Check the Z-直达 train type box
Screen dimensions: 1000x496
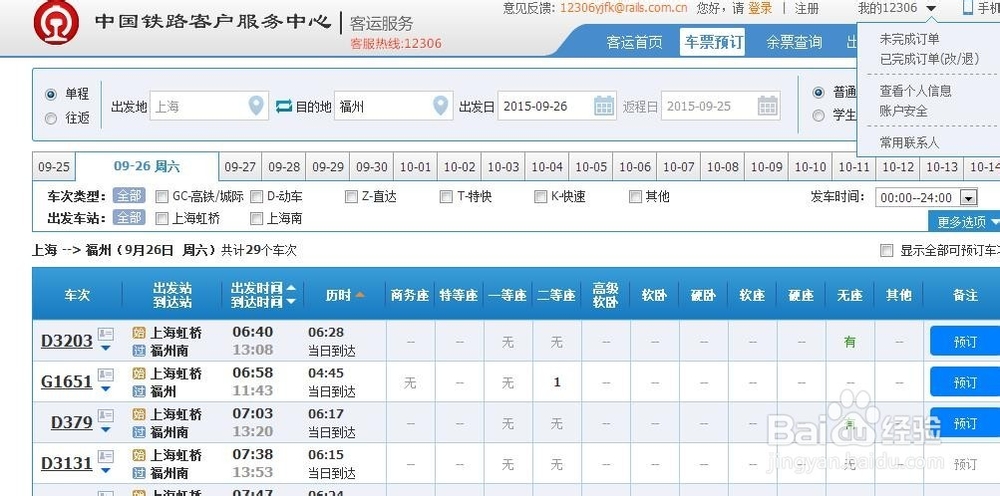351,197
